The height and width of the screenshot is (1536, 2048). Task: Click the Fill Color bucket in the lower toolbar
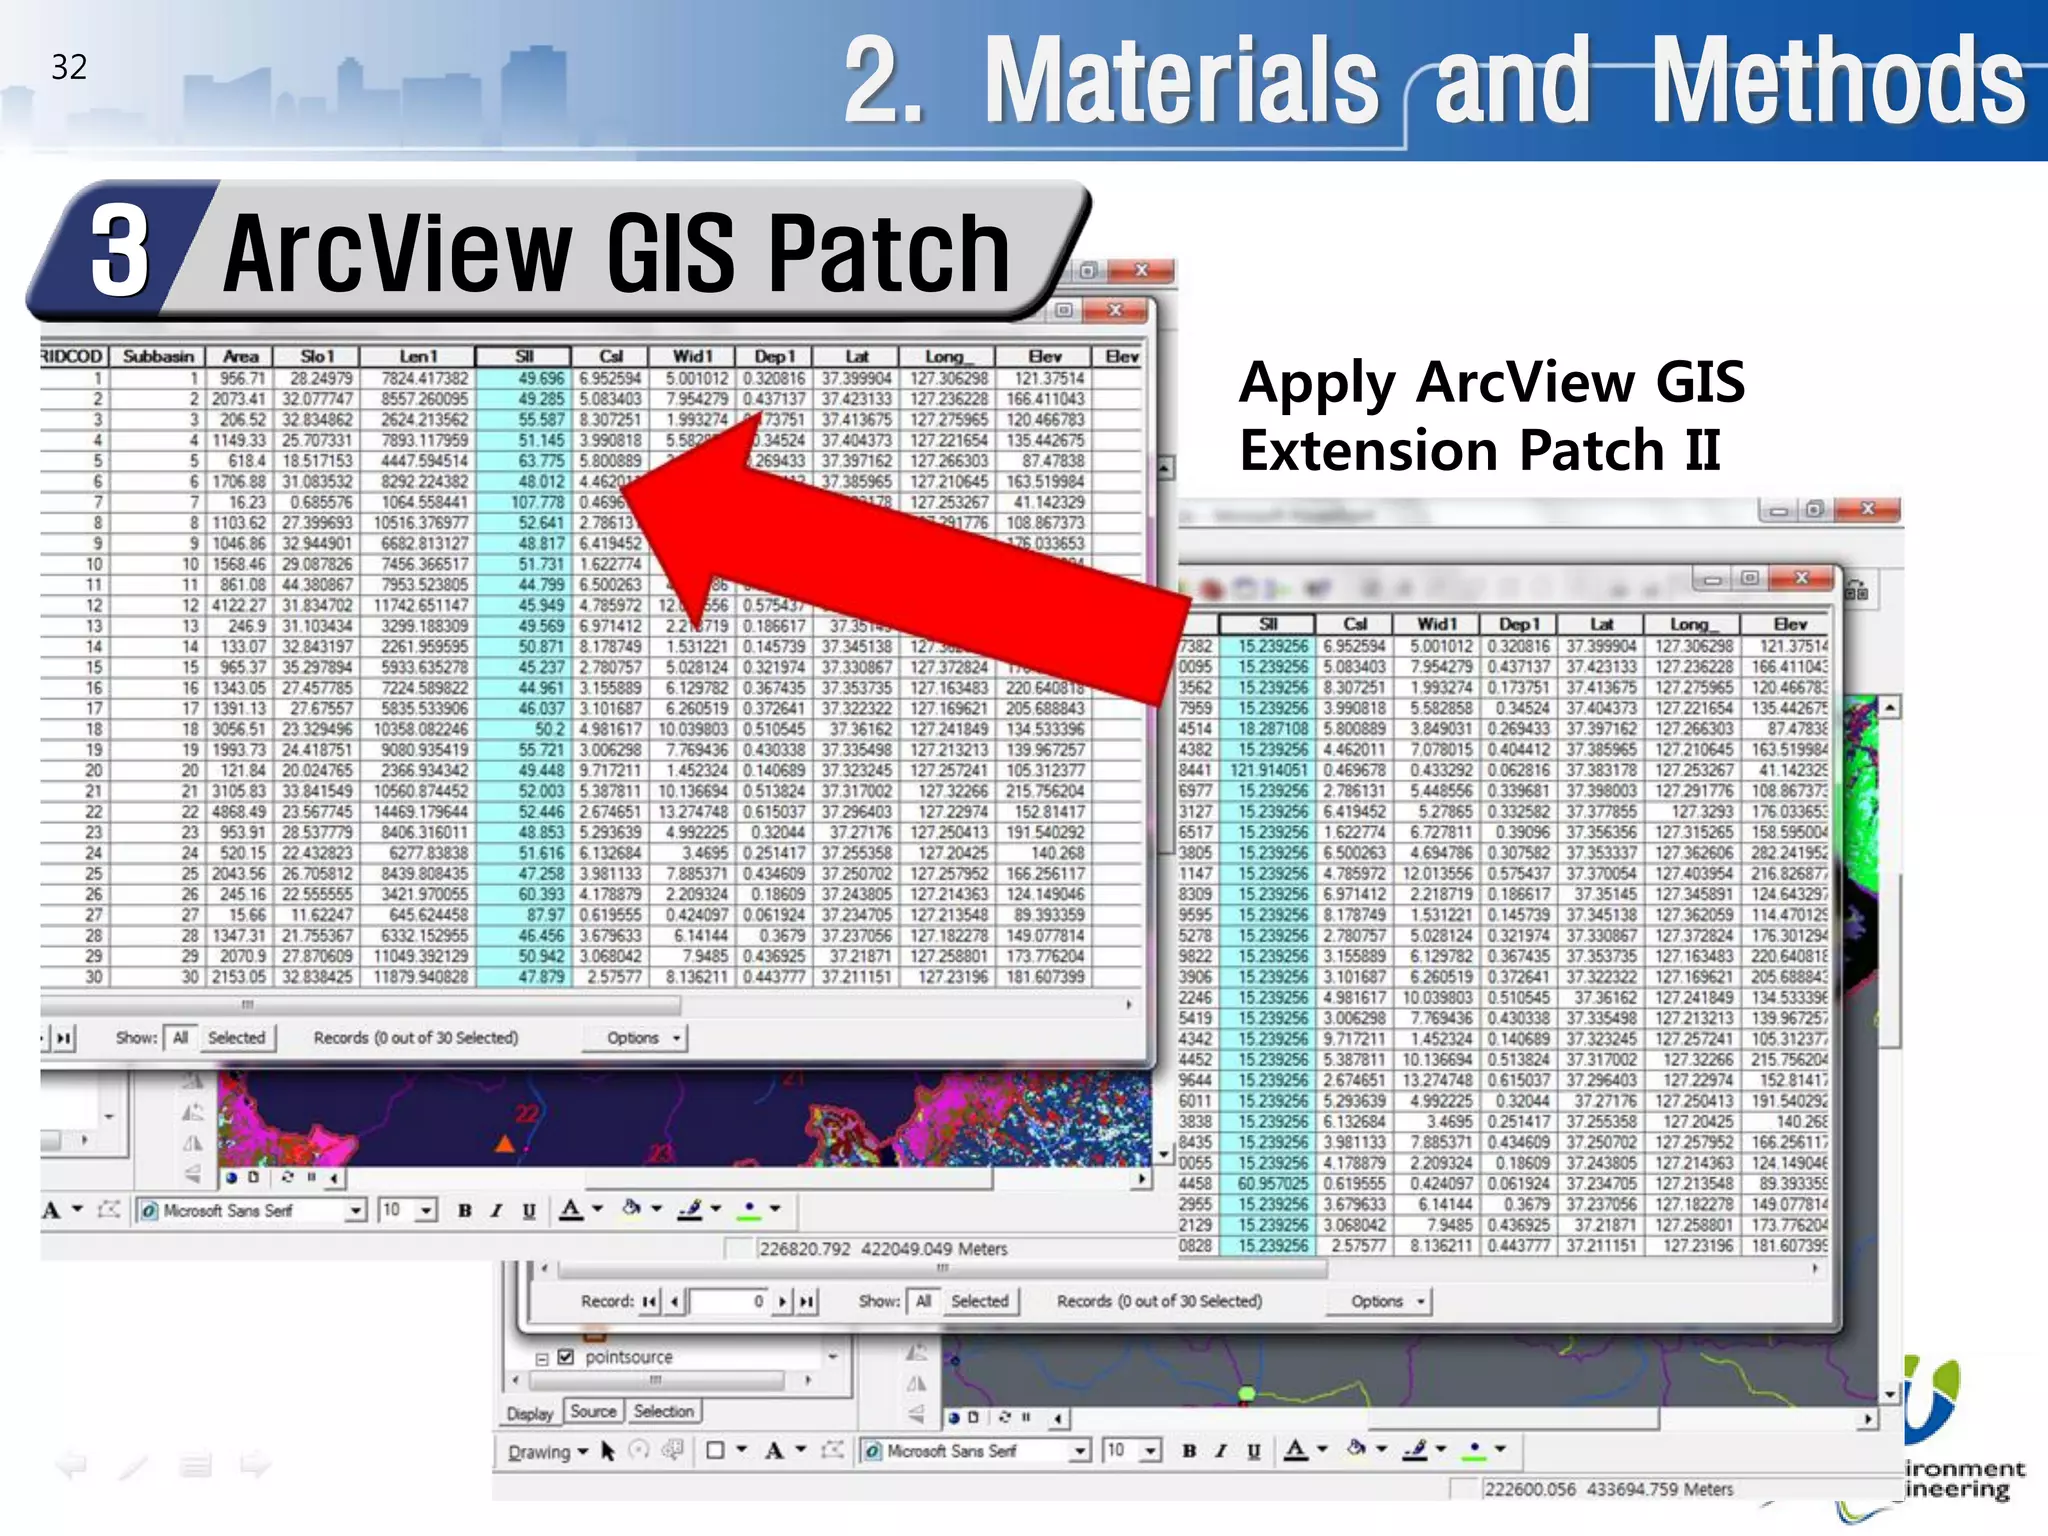pos(1357,1449)
